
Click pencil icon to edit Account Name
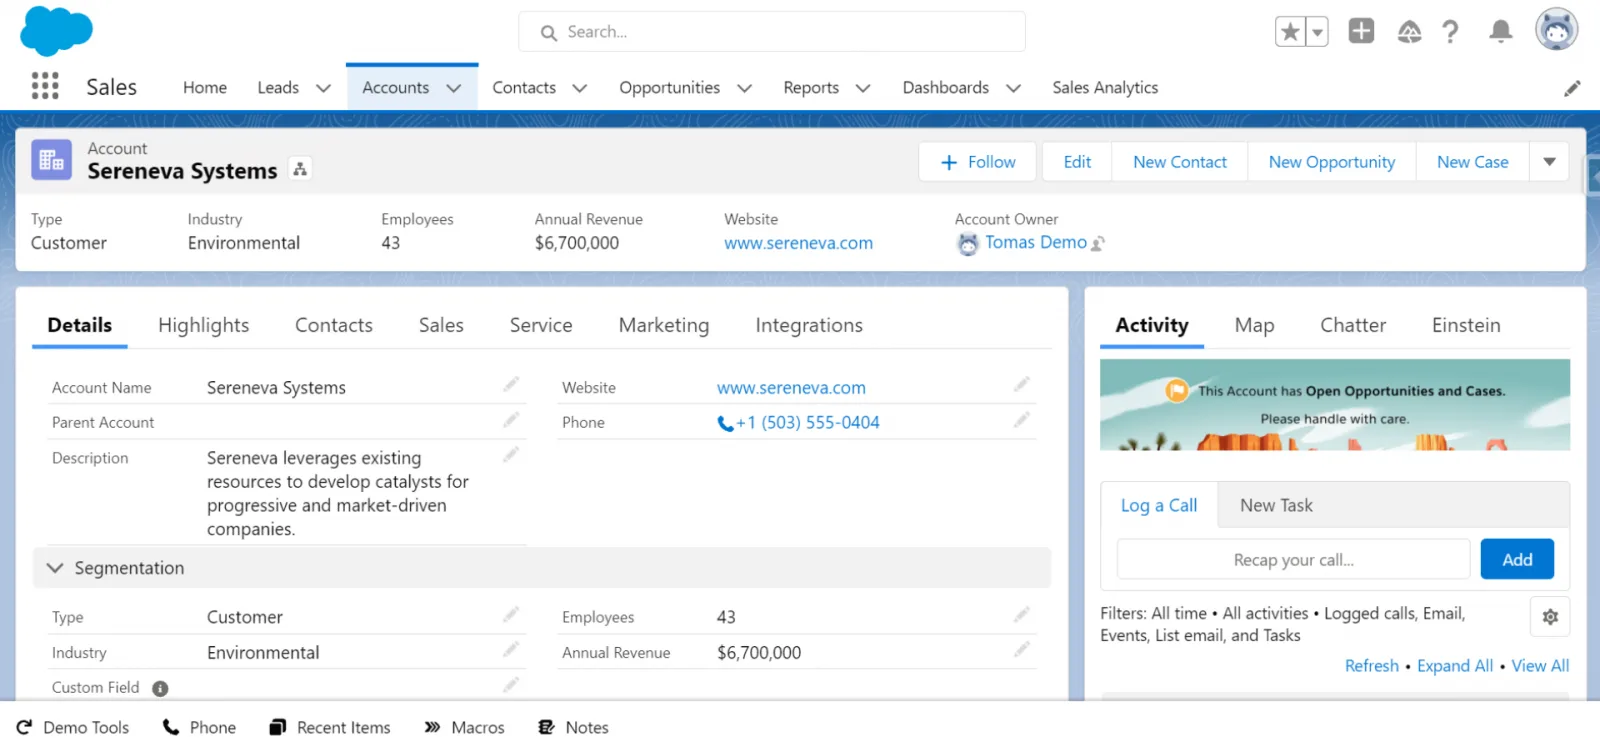click(x=511, y=385)
